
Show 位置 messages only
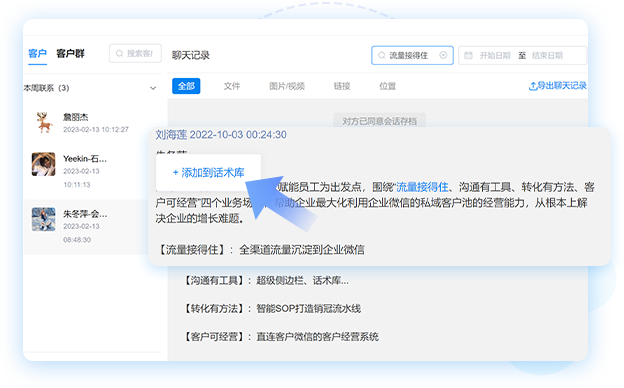tap(387, 86)
